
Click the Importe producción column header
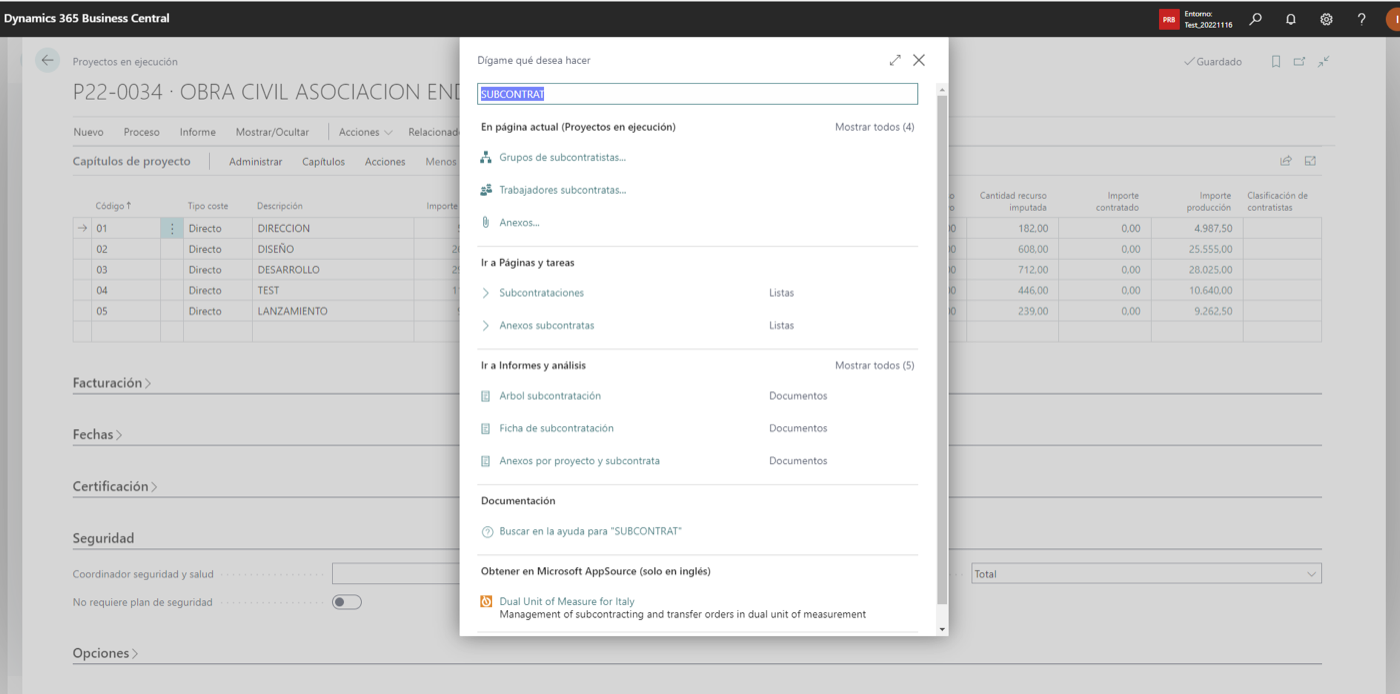(1207, 201)
